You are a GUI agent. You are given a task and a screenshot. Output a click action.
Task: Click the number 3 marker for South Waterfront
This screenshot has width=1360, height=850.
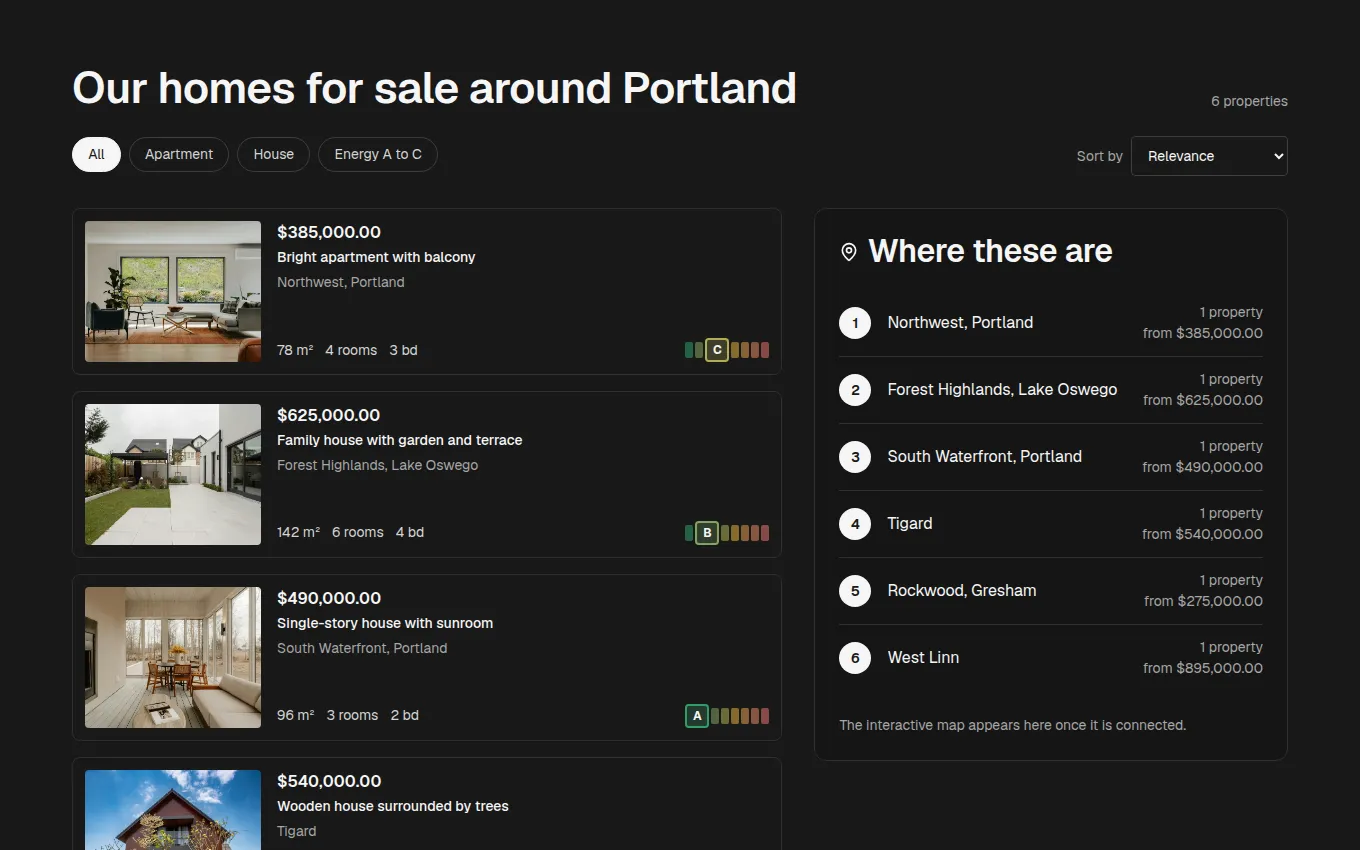[x=855, y=457]
